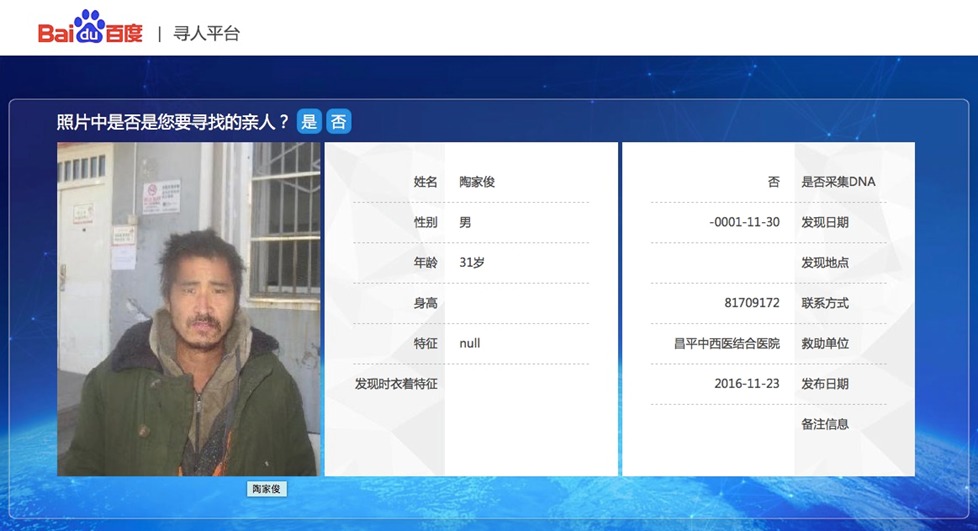Viewport: 978px width, 531px height.
Task: Click the Baidu logo
Action: click(x=90, y=27)
